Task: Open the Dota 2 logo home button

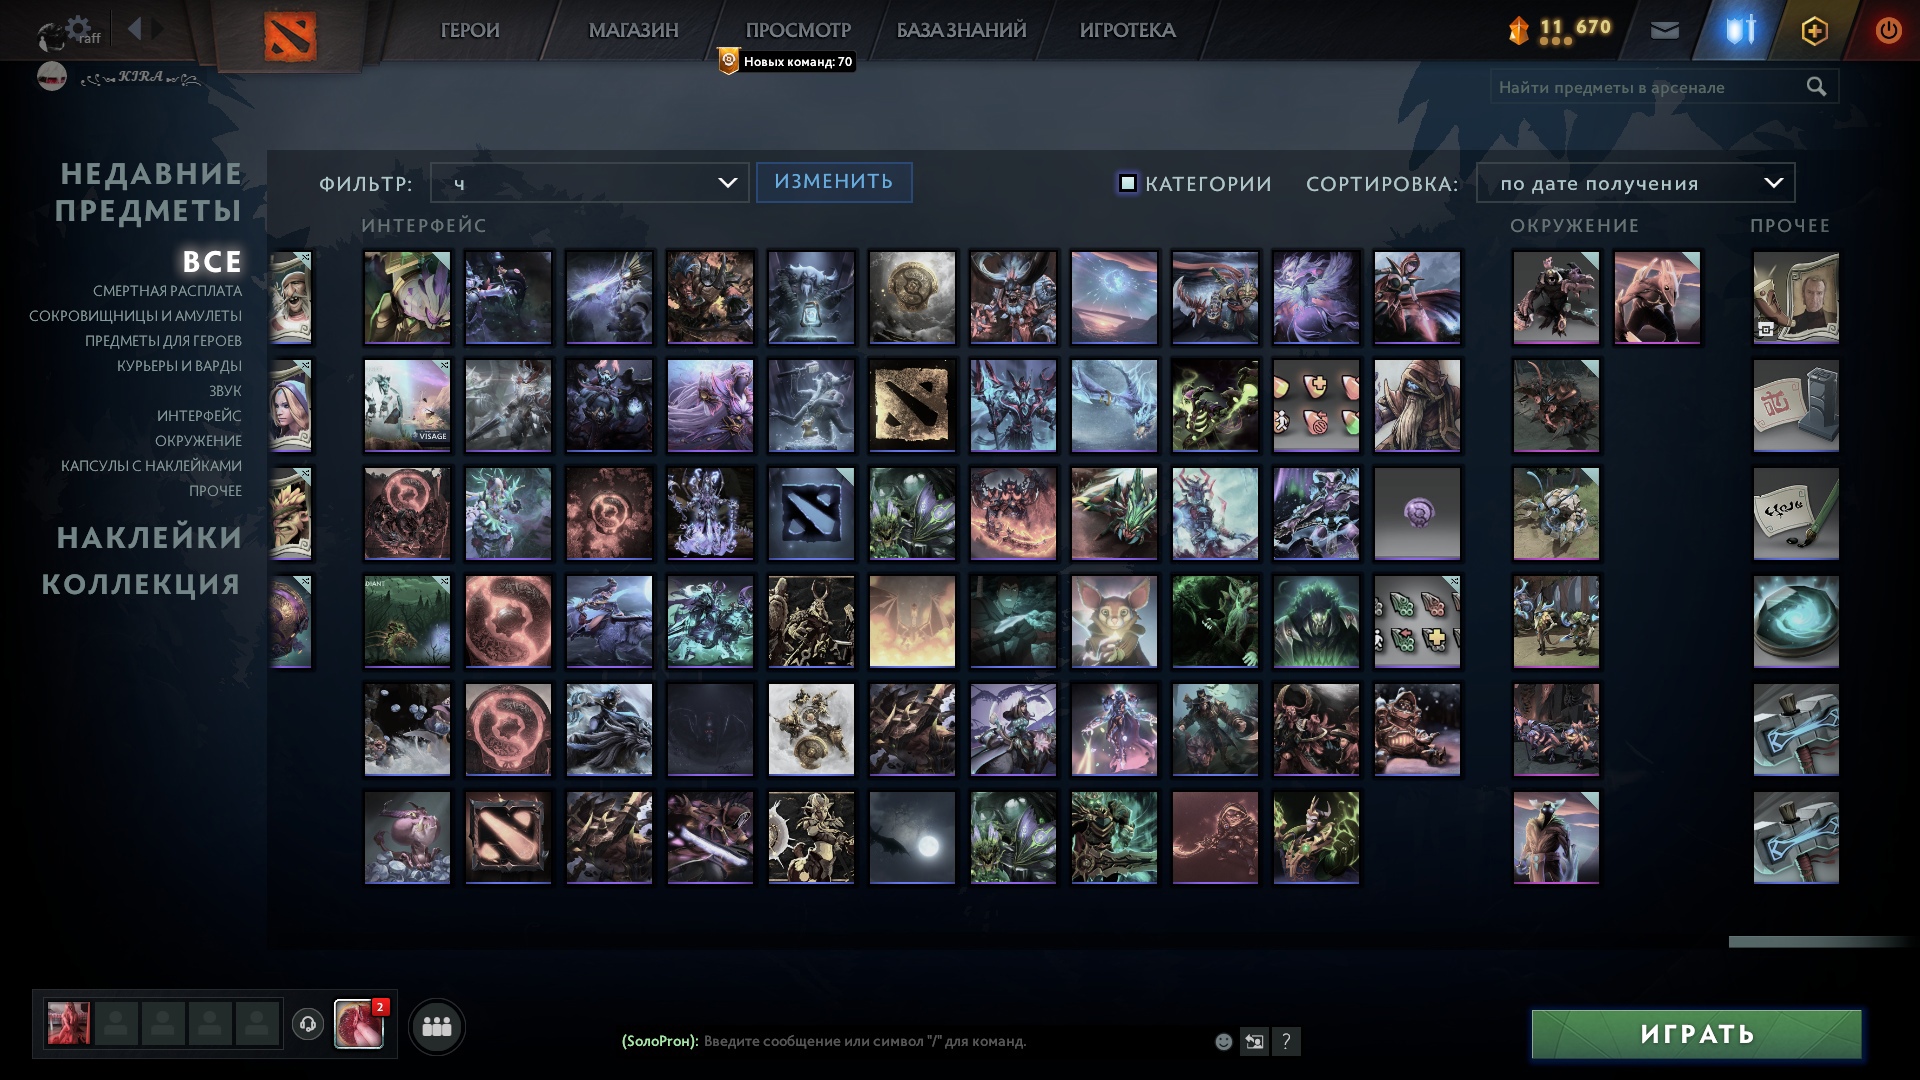Action: point(290,36)
